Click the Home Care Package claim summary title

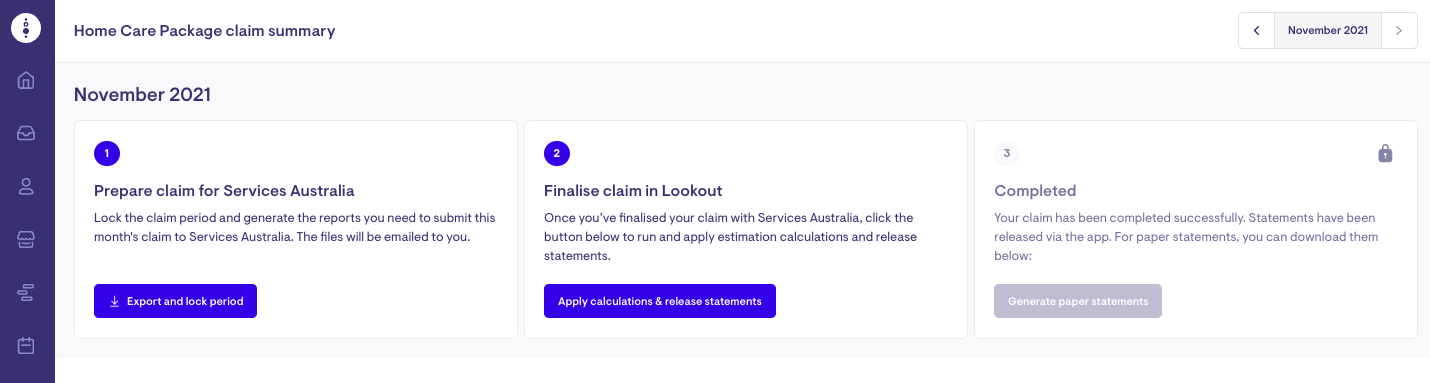pyautogui.click(x=205, y=31)
